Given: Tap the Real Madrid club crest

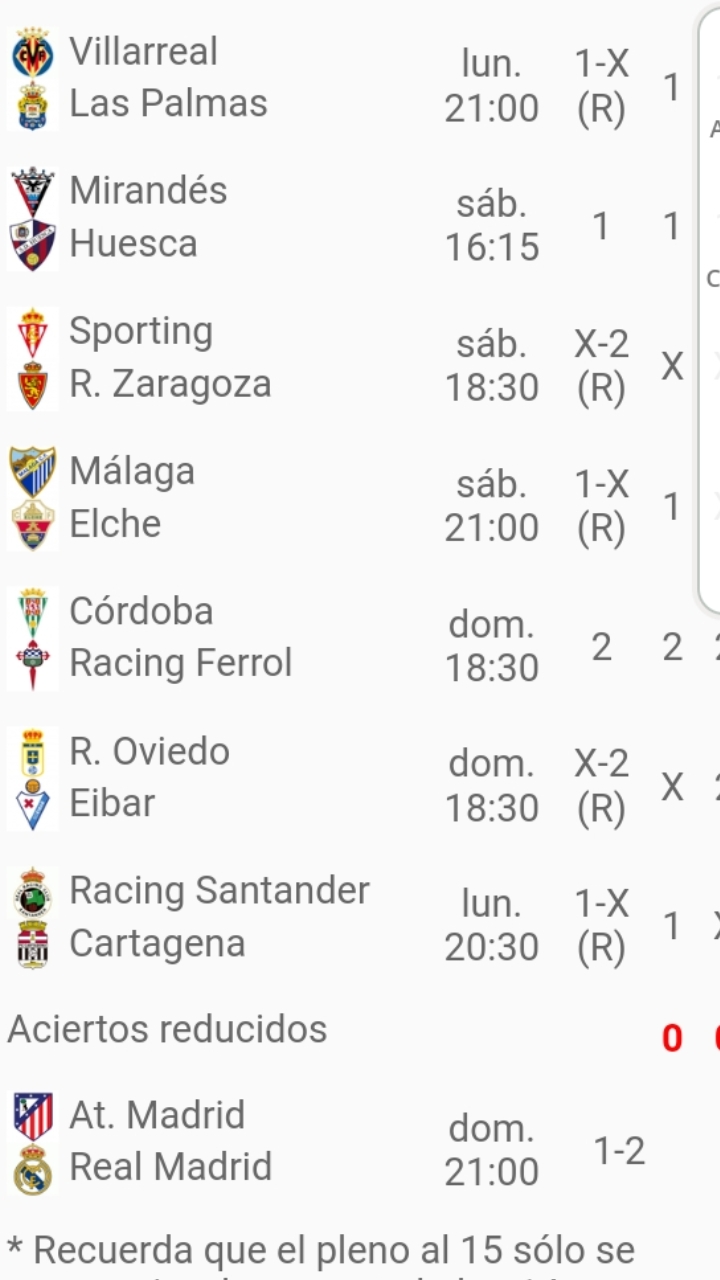Looking at the screenshot, I should tap(33, 1168).
